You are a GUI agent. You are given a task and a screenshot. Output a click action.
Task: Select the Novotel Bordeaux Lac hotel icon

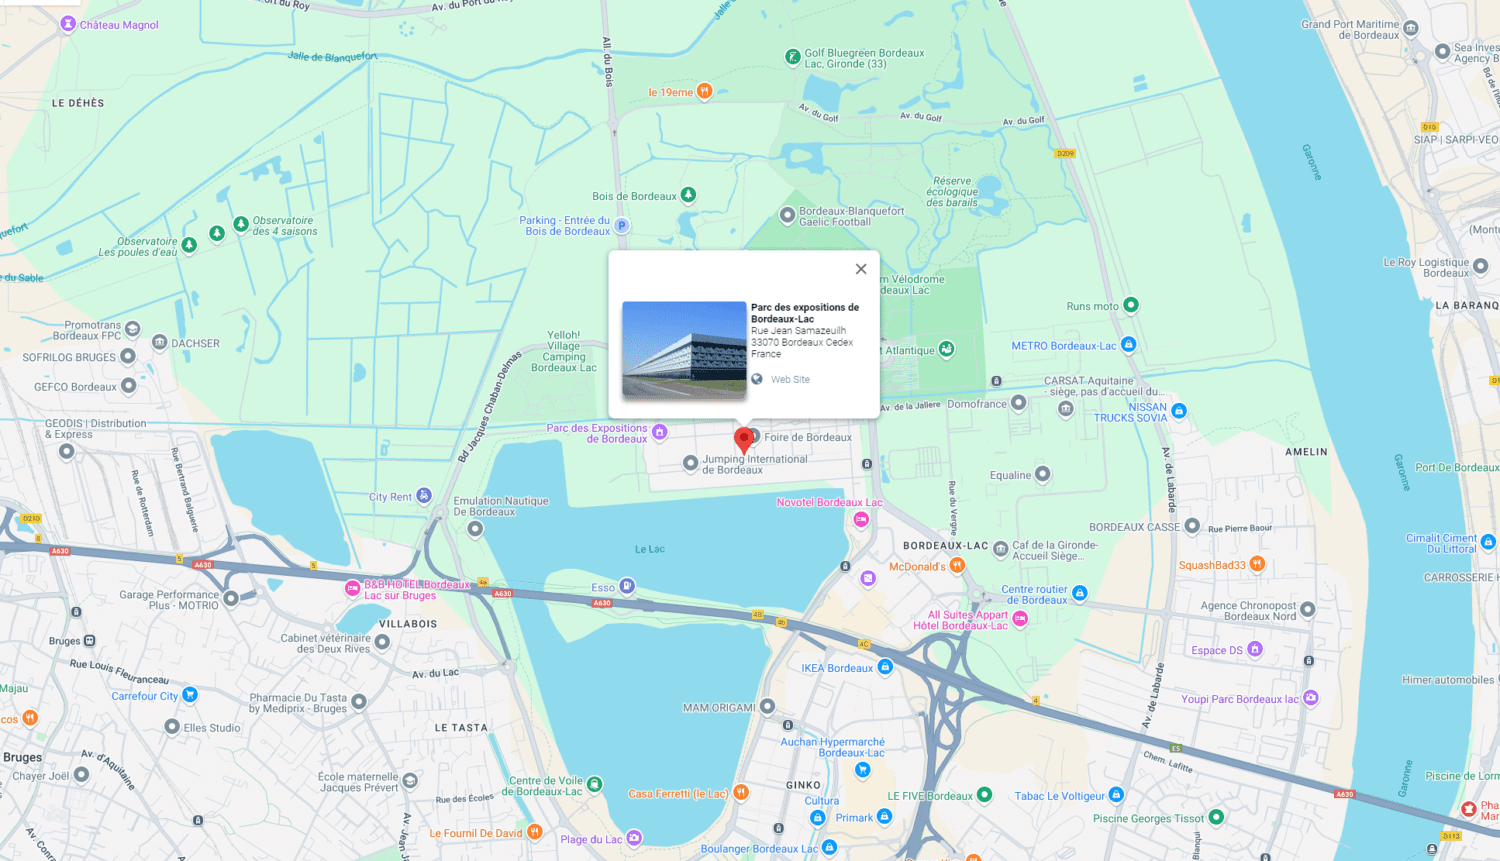pyautogui.click(x=861, y=519)
